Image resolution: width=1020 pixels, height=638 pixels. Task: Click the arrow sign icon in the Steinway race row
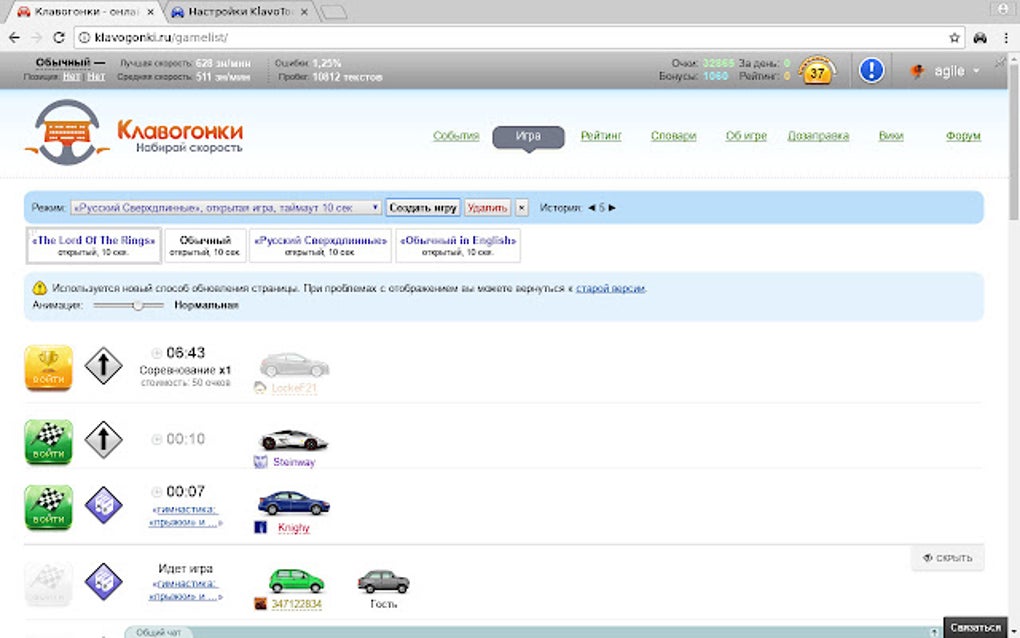pos(103,440)
